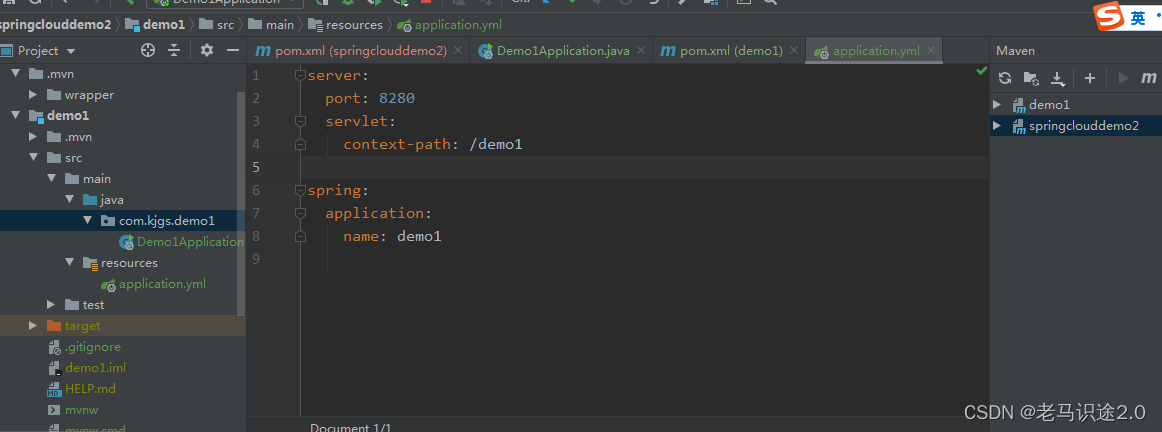This screenshot has width=1162, height=432.
Task: Expand demo1 in Maven panel
Action: [x=997, y=104]
